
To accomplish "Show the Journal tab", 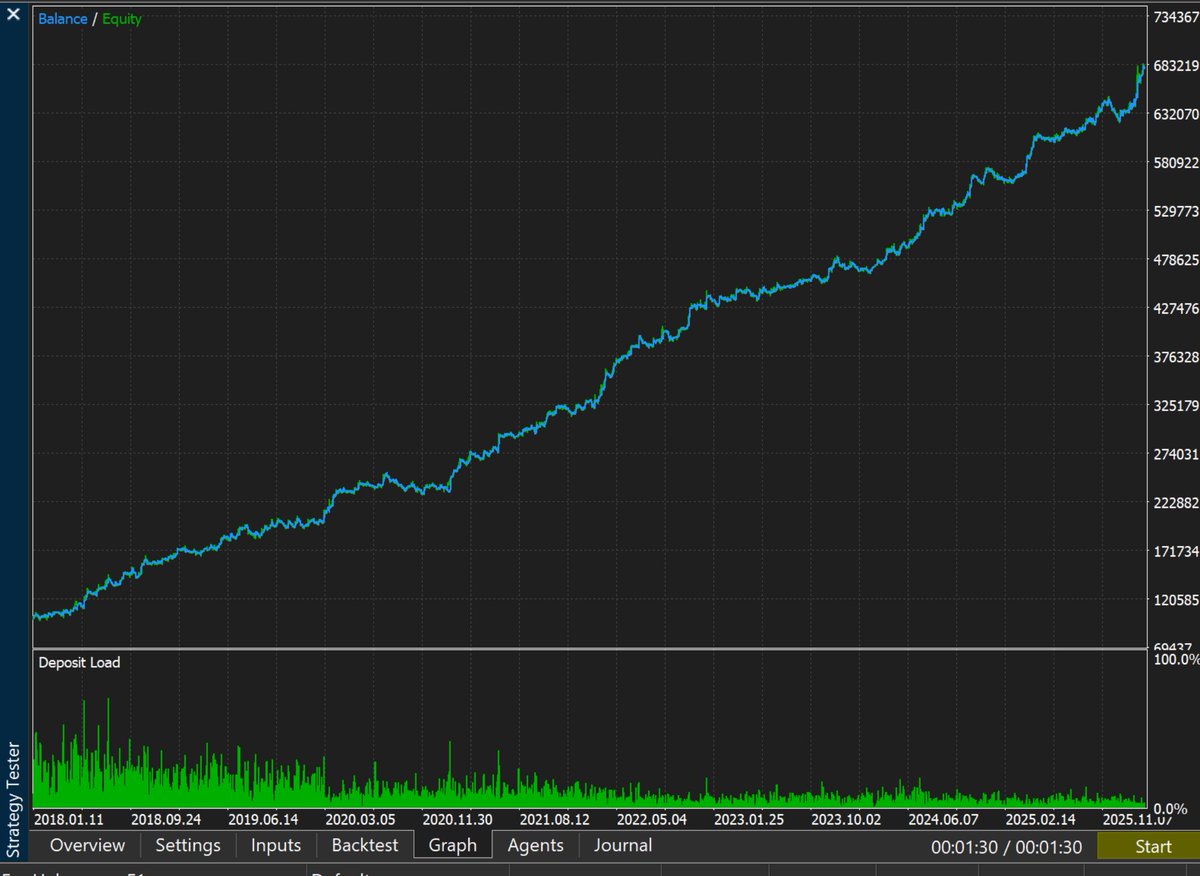I will [623, 845].
